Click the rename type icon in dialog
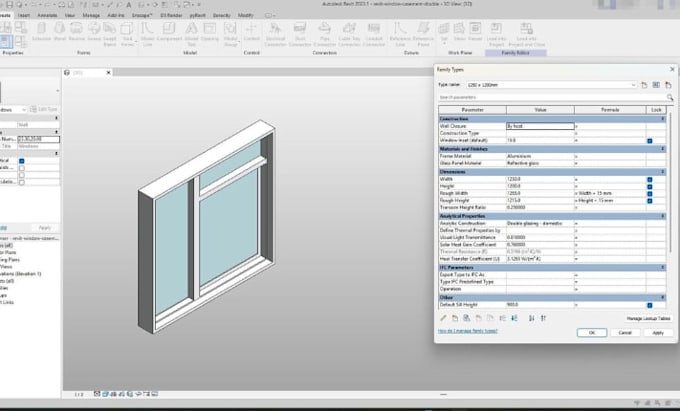680x411 pixels. point(656,85)
